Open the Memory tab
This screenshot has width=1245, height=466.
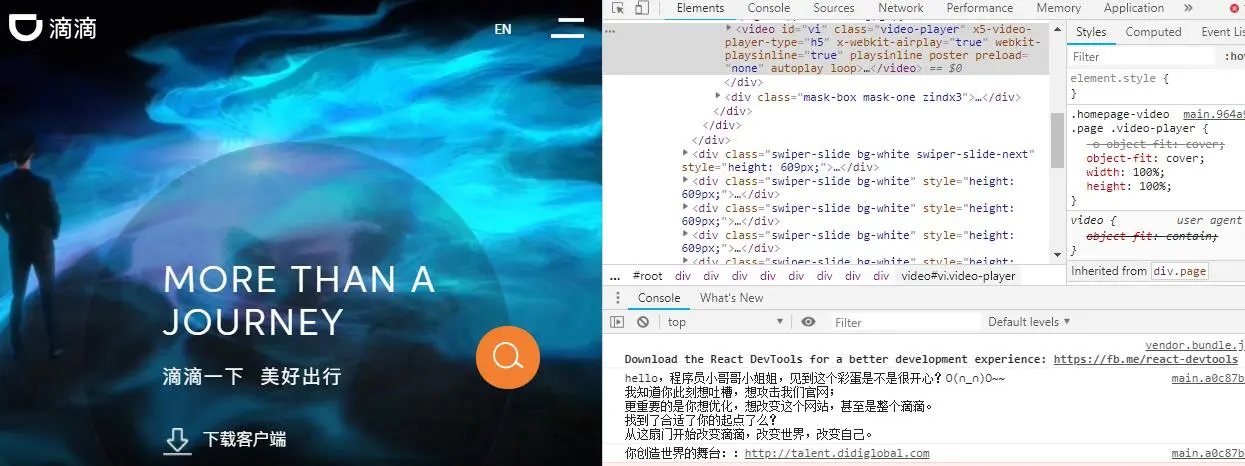click(1059, 8)
